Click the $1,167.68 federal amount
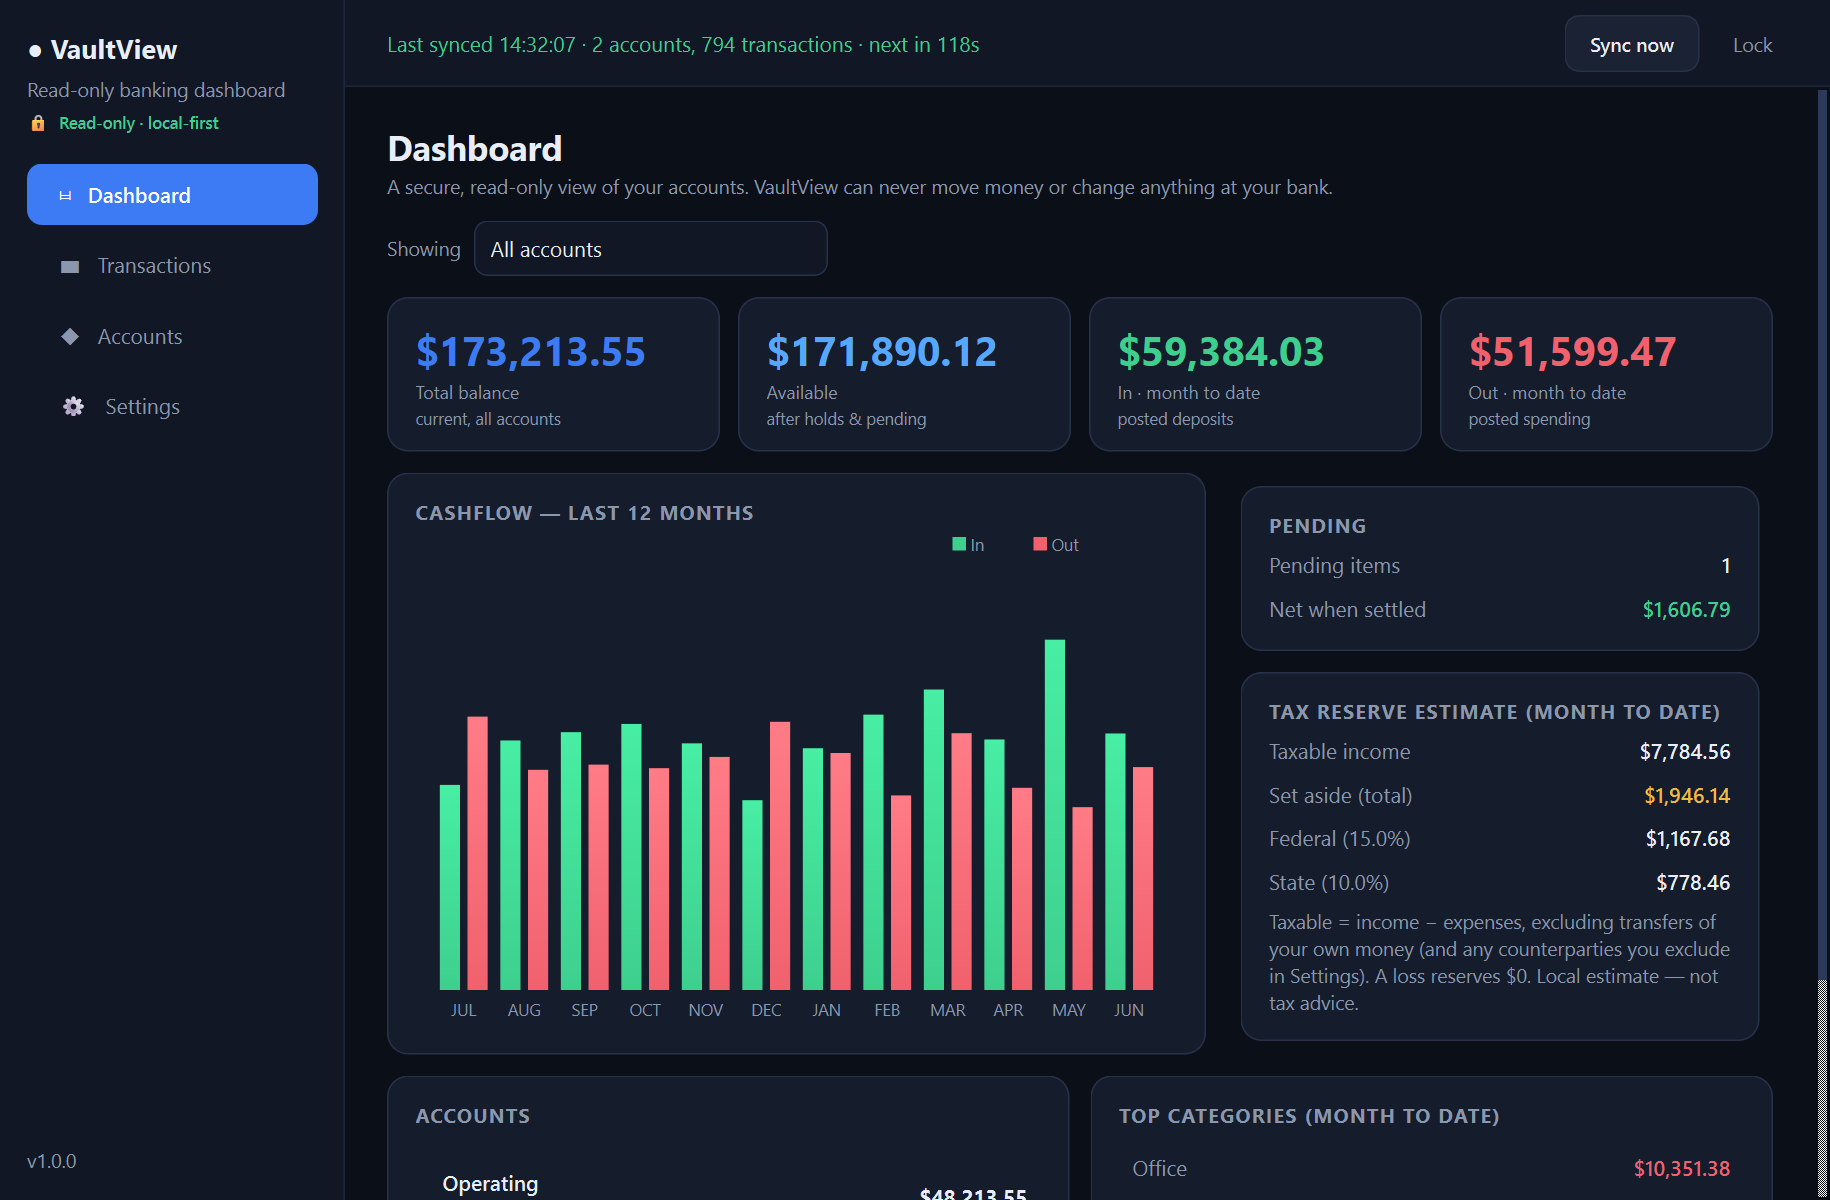Viewport: 1830px width, 1200px height. pyautogui.click(x=1687, y=839)
